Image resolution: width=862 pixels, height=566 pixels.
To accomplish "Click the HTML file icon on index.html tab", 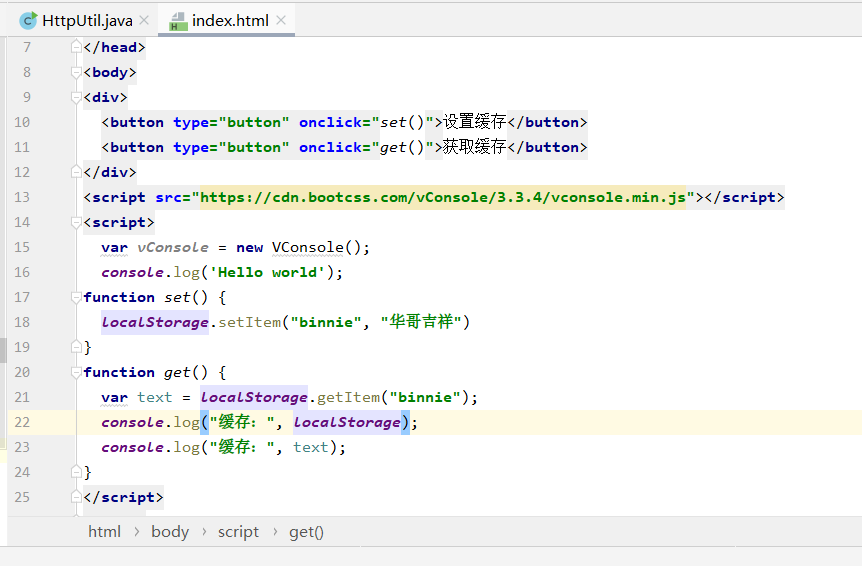I will click(x=178, y=21).
